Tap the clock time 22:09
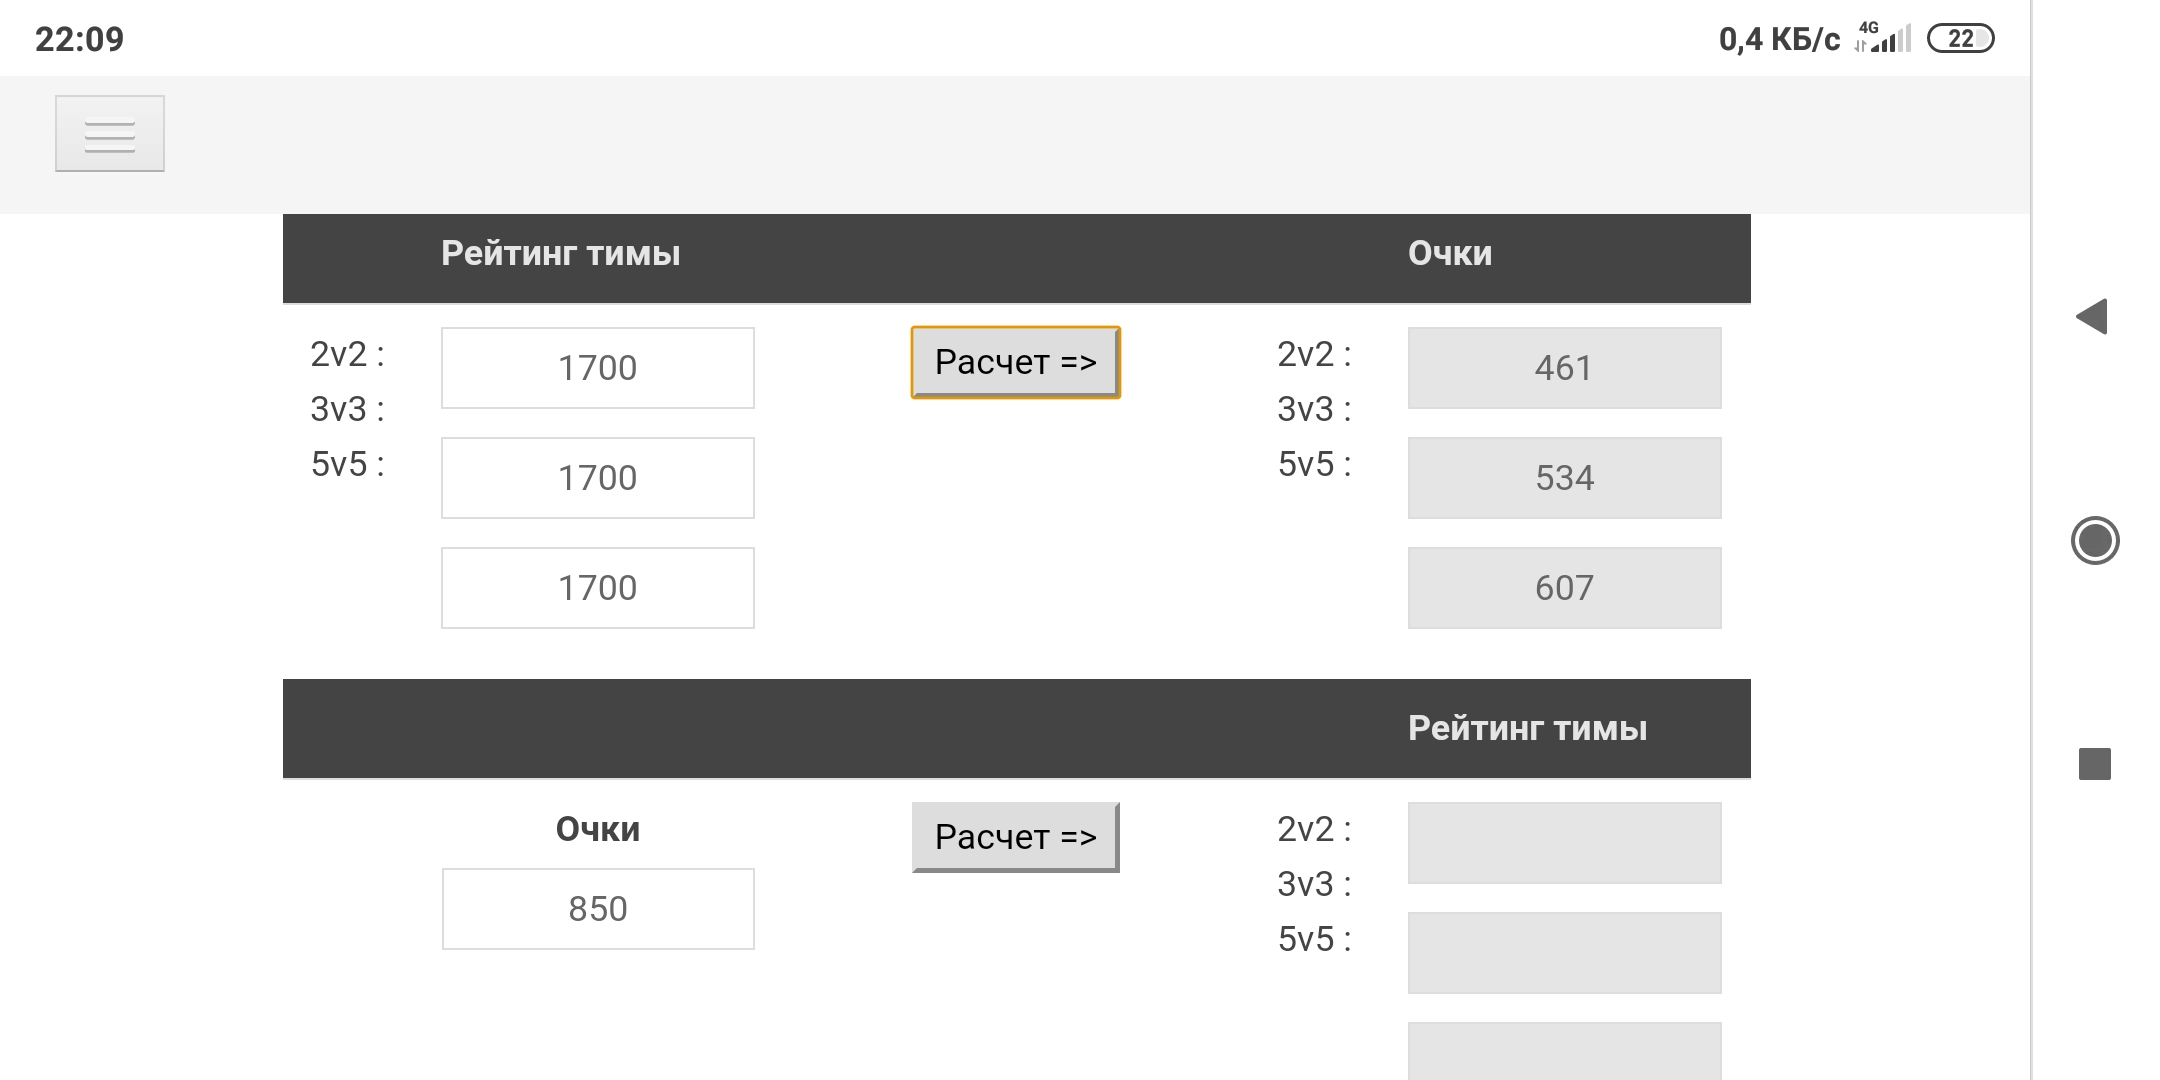 [80, 39]
